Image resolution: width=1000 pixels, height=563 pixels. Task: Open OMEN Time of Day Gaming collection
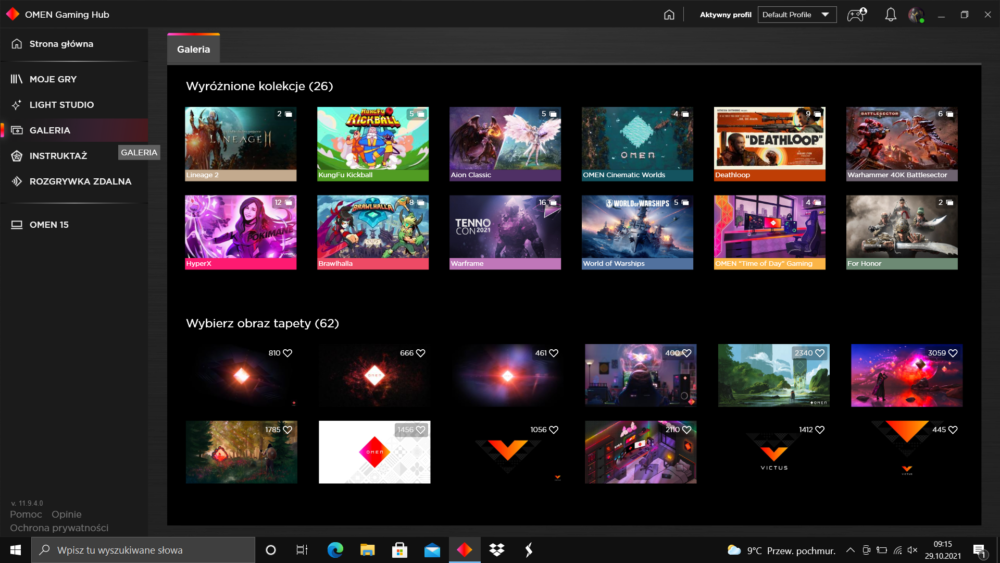click(770, 233)
